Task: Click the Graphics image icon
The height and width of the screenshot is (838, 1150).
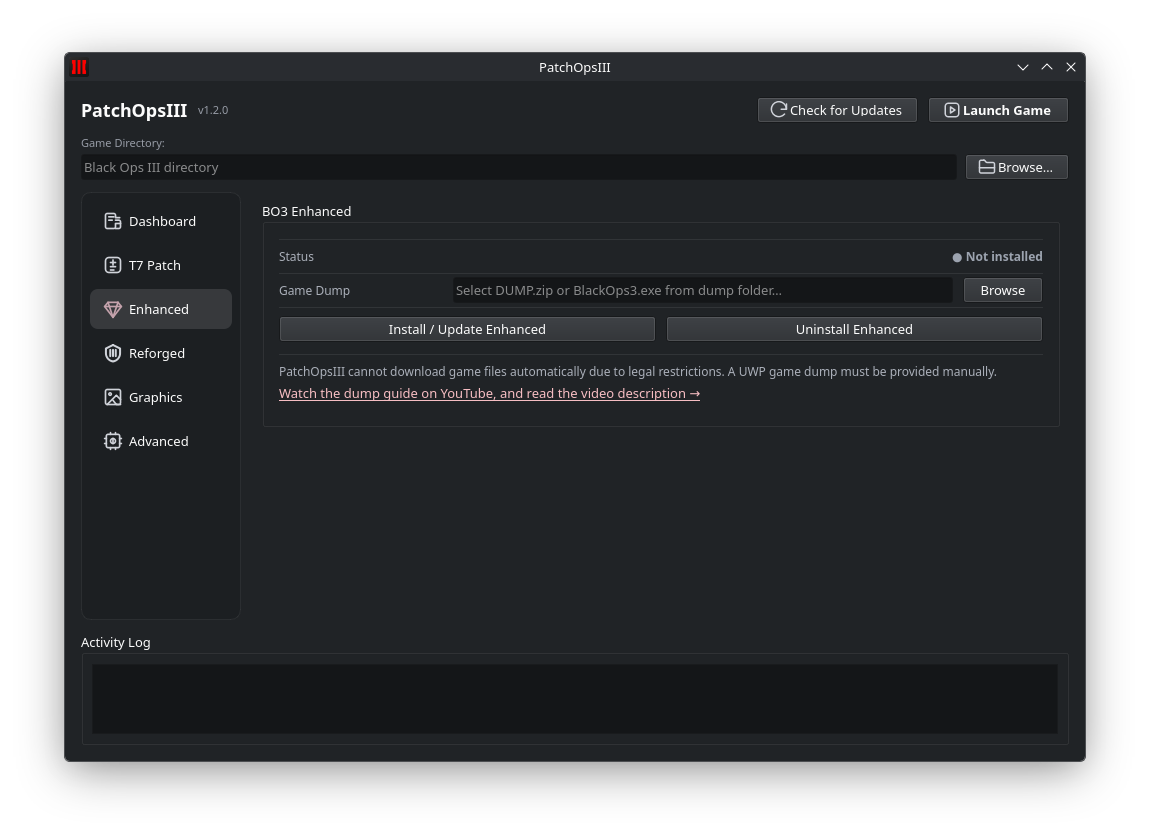Action: [x=112, y=397]
